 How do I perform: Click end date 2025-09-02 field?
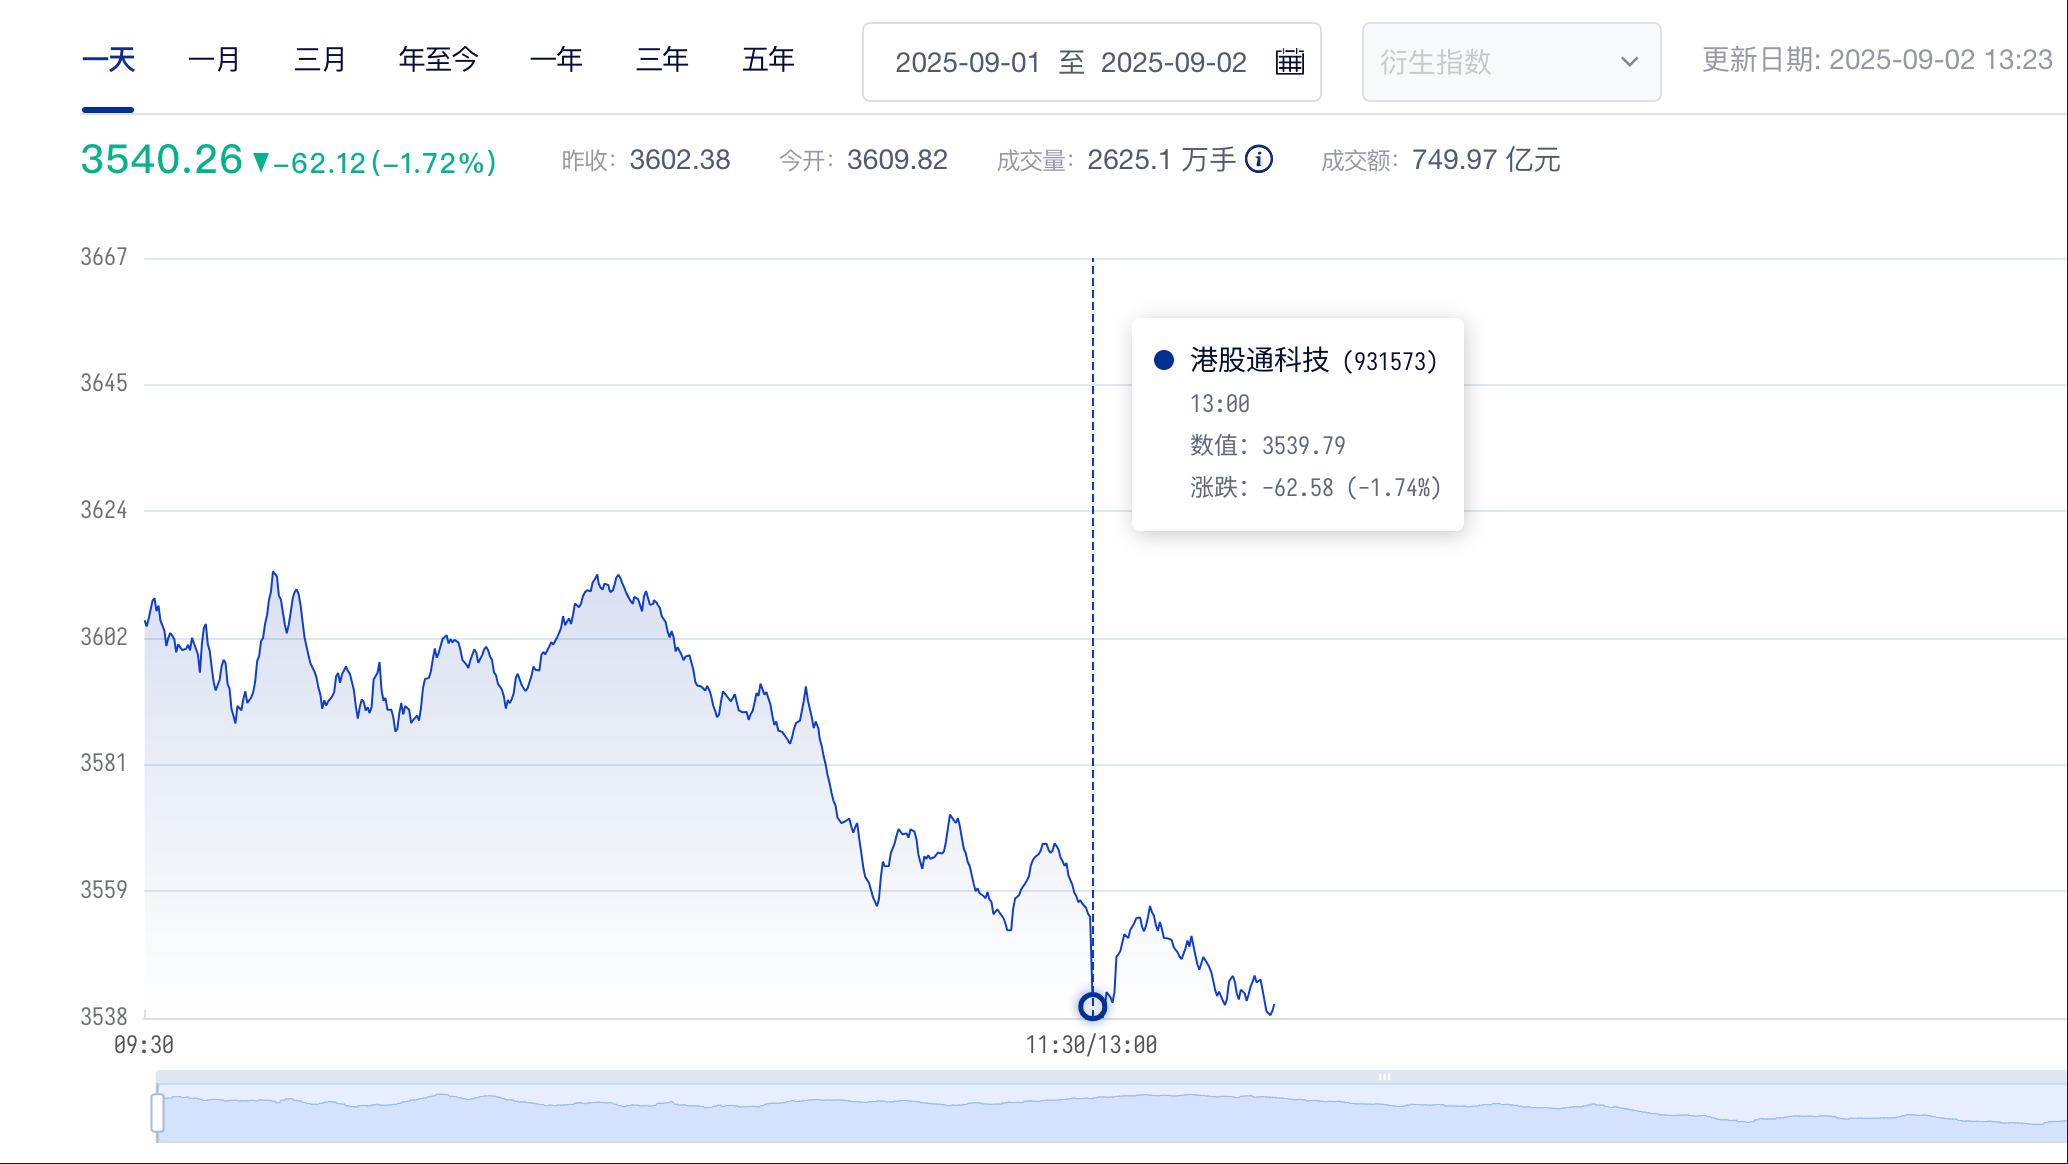(1173, 62)
